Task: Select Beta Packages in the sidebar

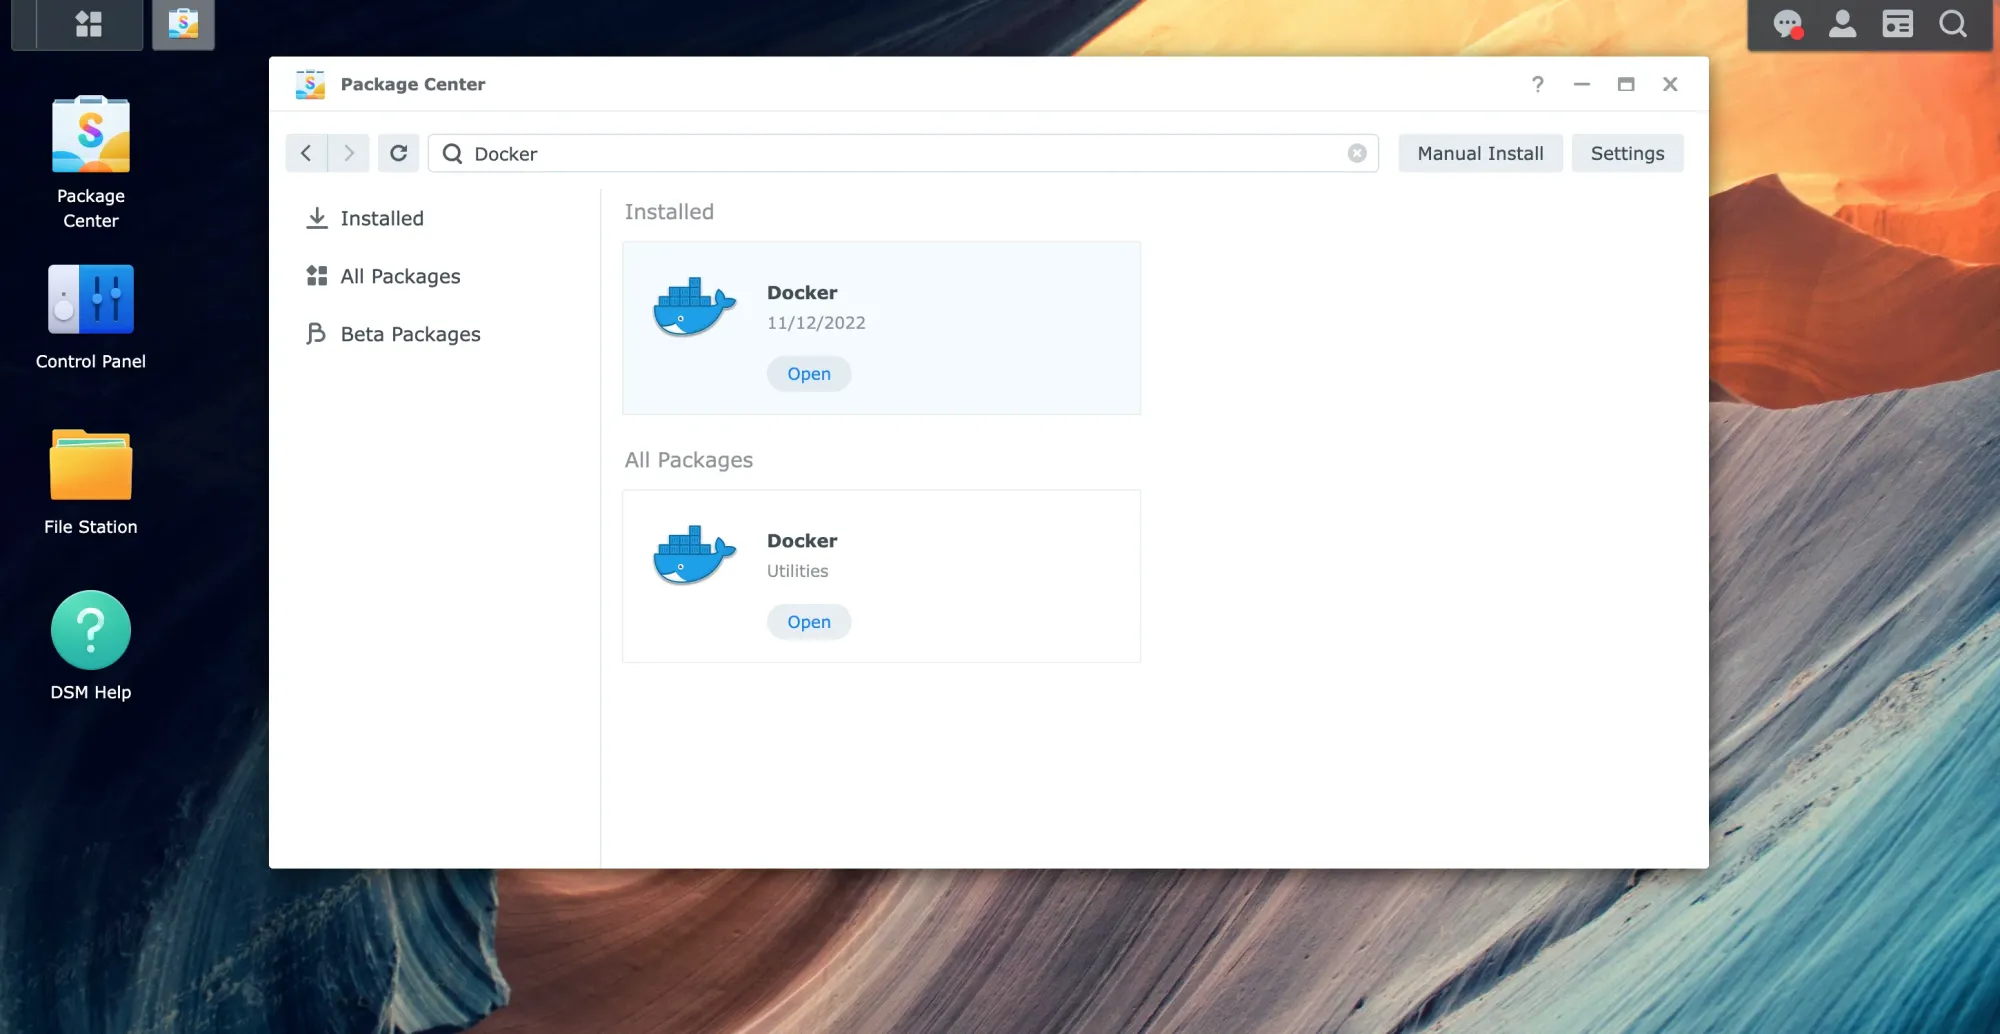Action: click(x=410, y=334)
